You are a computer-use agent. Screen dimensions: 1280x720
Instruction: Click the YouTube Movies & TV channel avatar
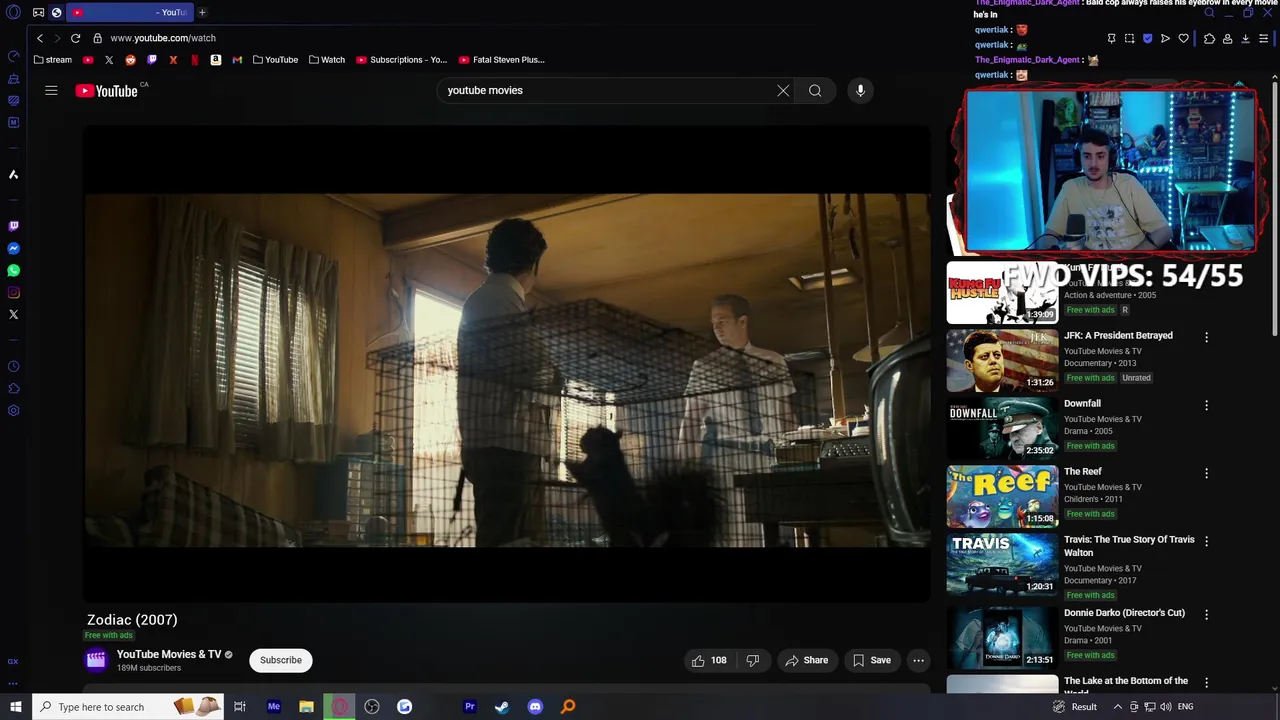(x=96, y=659)
